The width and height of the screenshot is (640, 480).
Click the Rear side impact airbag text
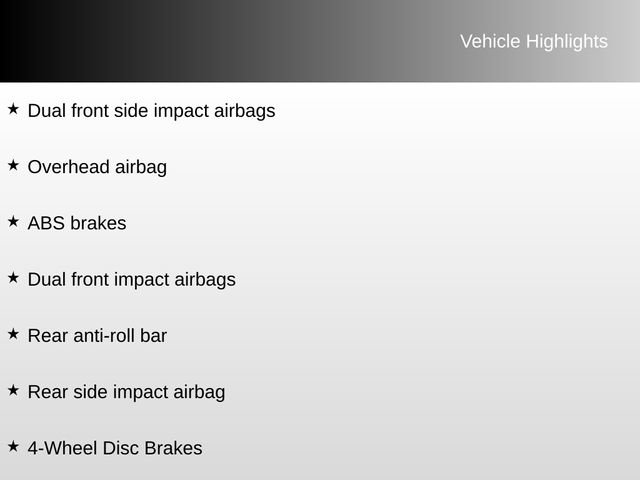point(126,392)
